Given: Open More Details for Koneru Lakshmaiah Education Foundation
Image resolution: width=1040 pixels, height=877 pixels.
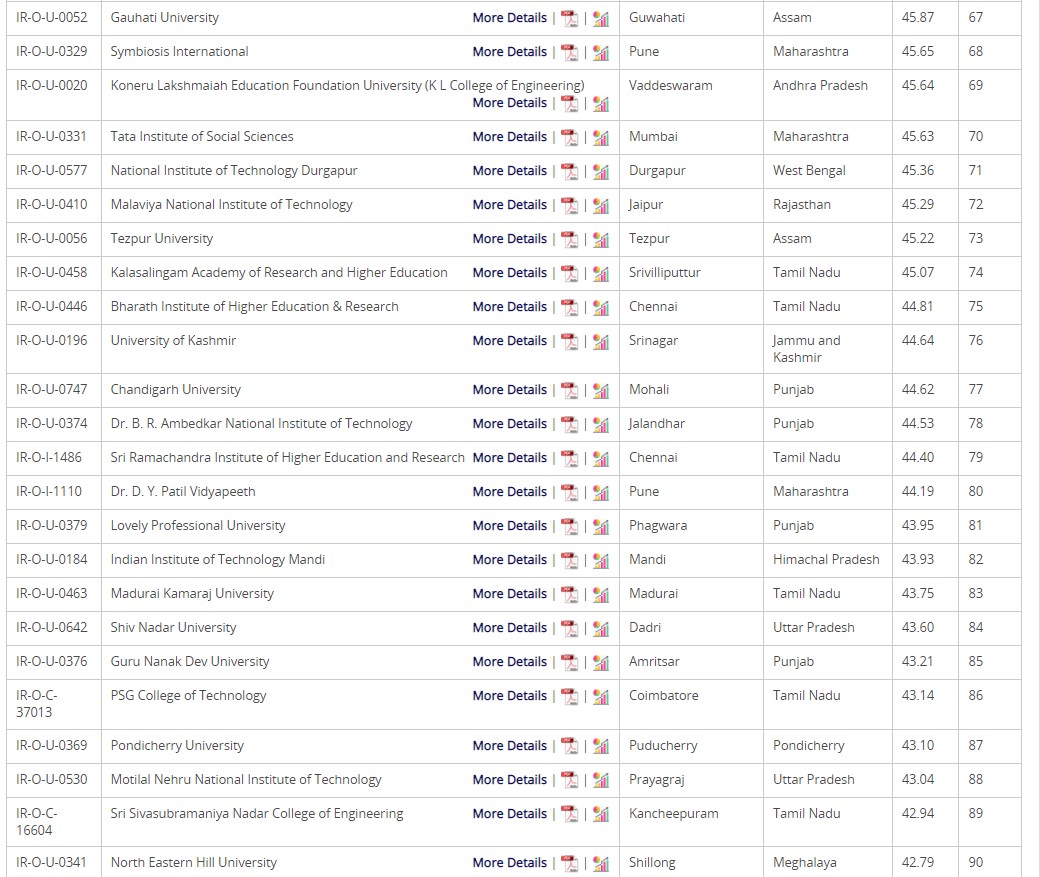Looking at the screenshot, I should click(509, 103).
